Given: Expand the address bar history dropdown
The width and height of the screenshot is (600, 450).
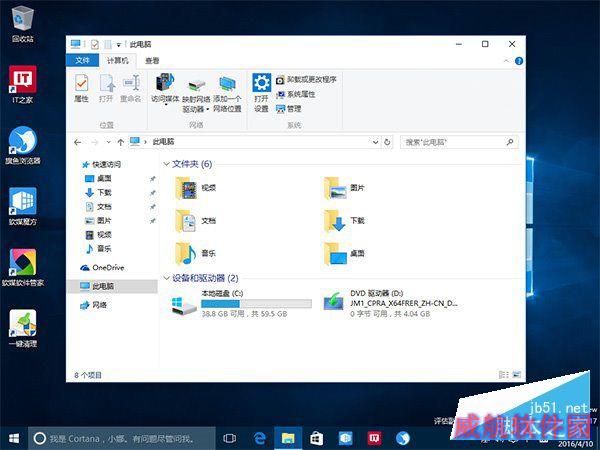Looking at the screenshot, I should (375, 142).
